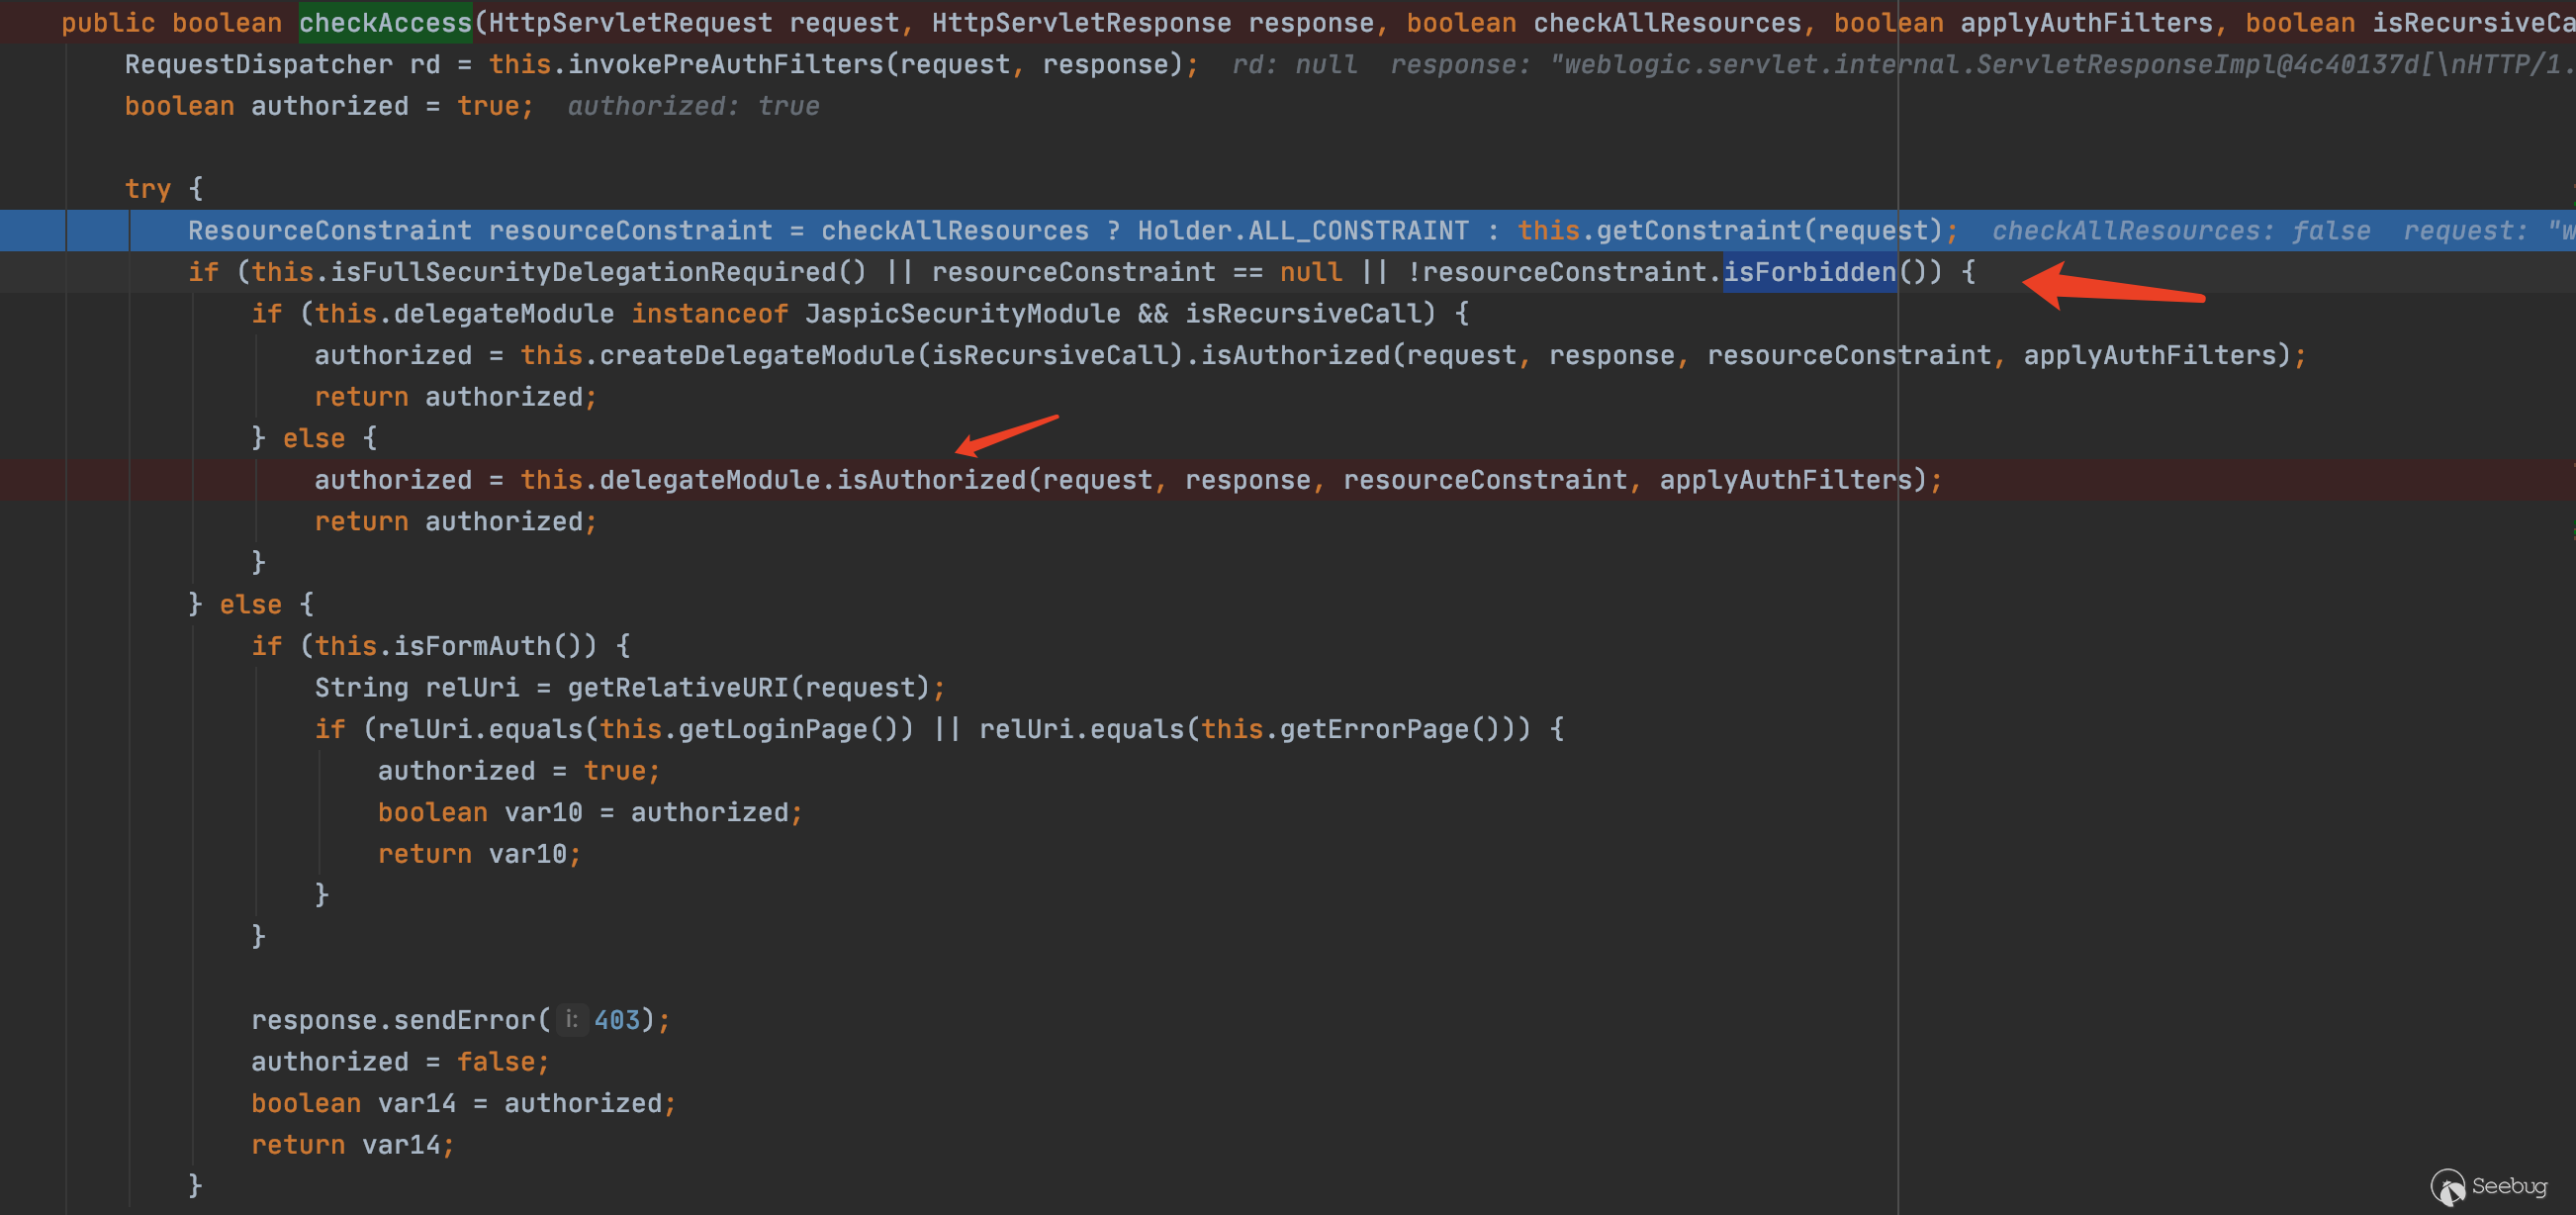Click the delegateModule.isAuthorized breakpoint line call

click(930, 480)
